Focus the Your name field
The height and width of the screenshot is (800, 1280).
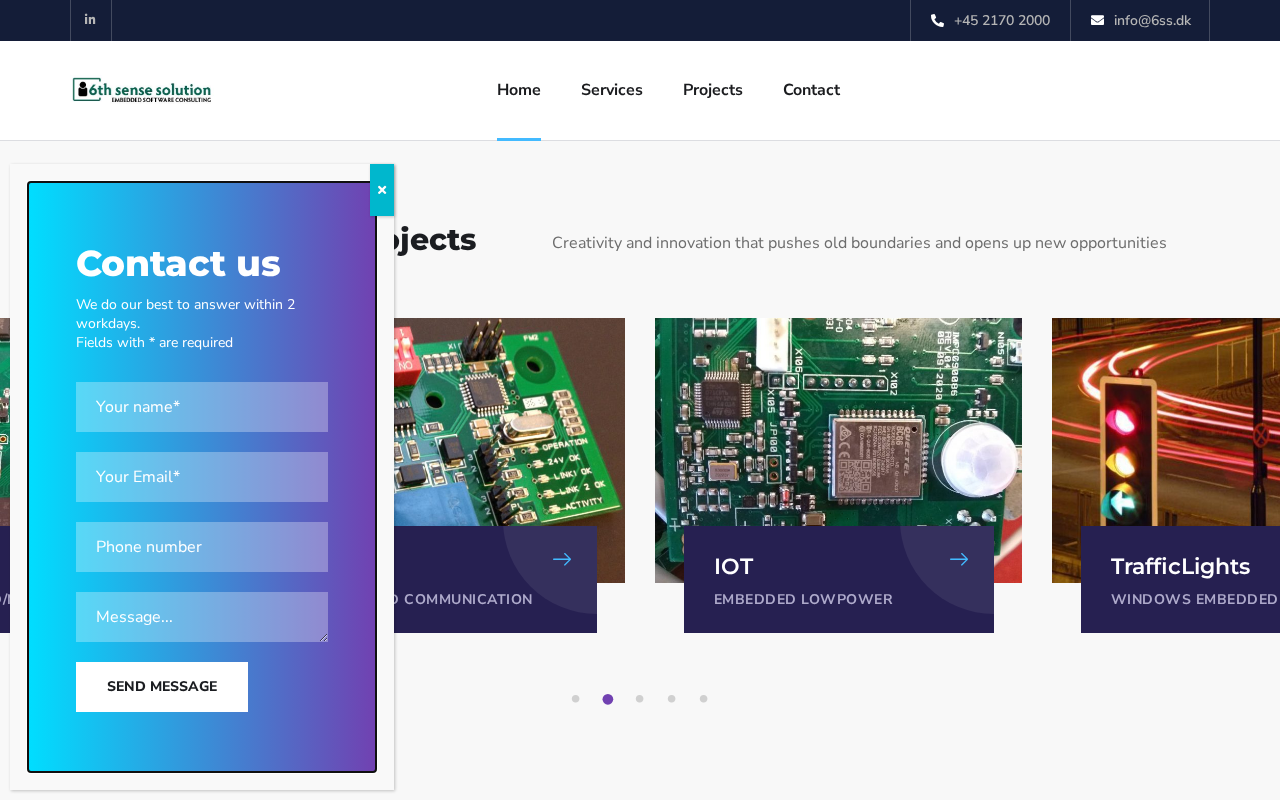coord(202,407)
